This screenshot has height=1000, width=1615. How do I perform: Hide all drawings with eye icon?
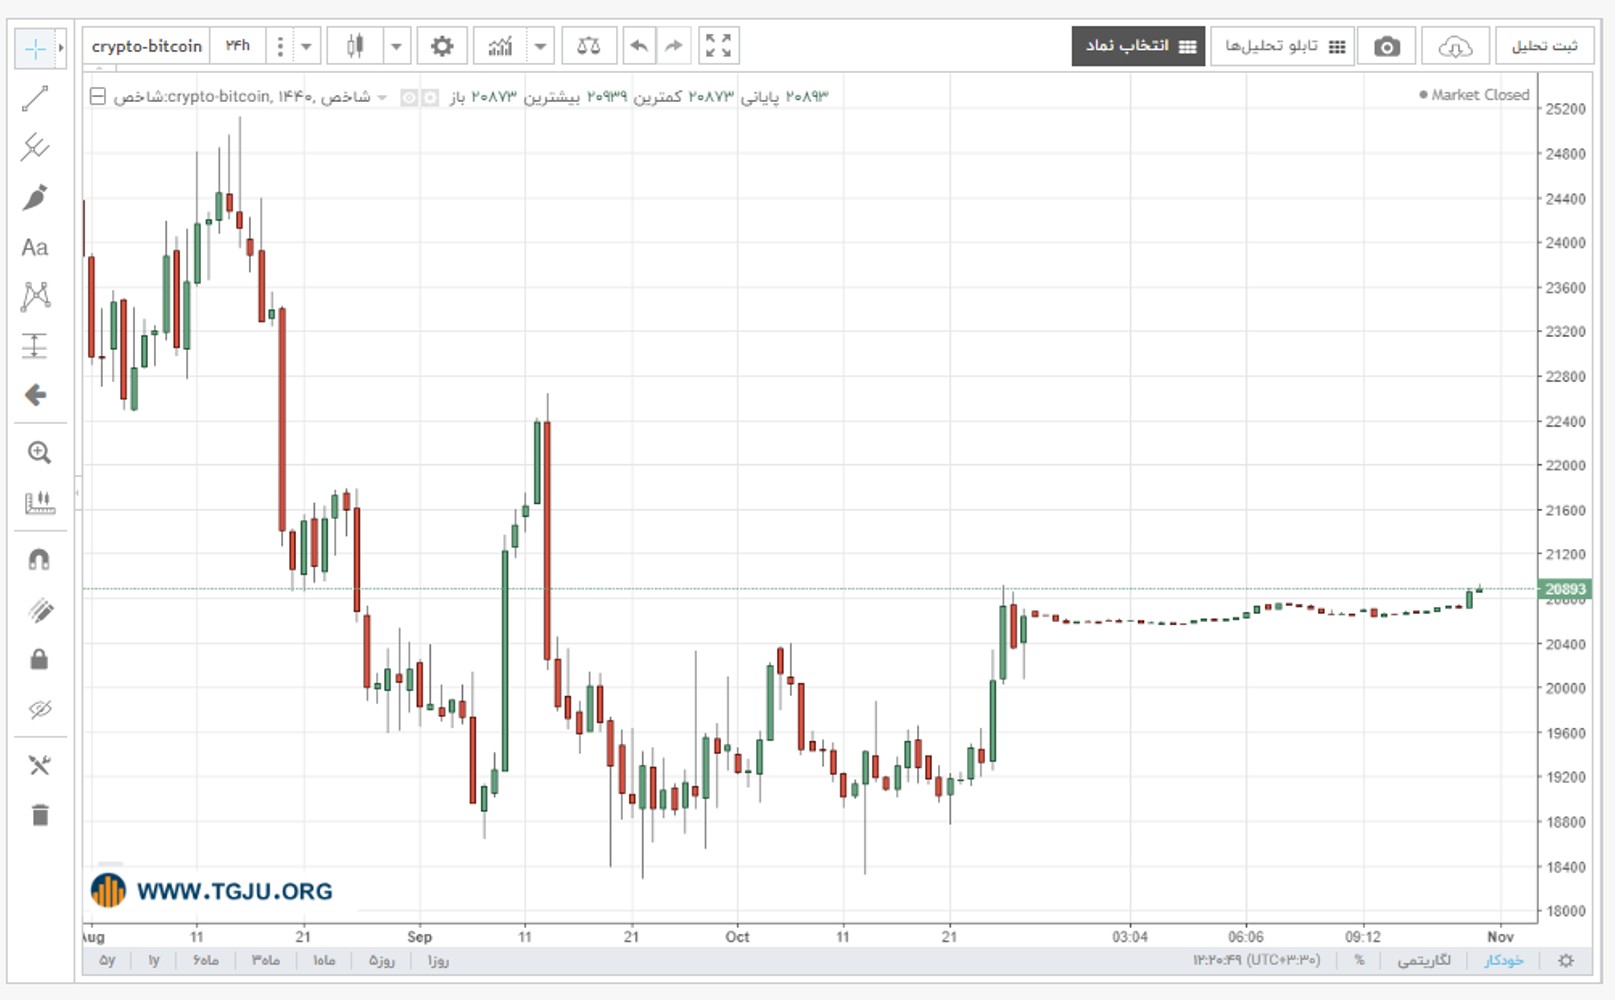click(39, 709)
